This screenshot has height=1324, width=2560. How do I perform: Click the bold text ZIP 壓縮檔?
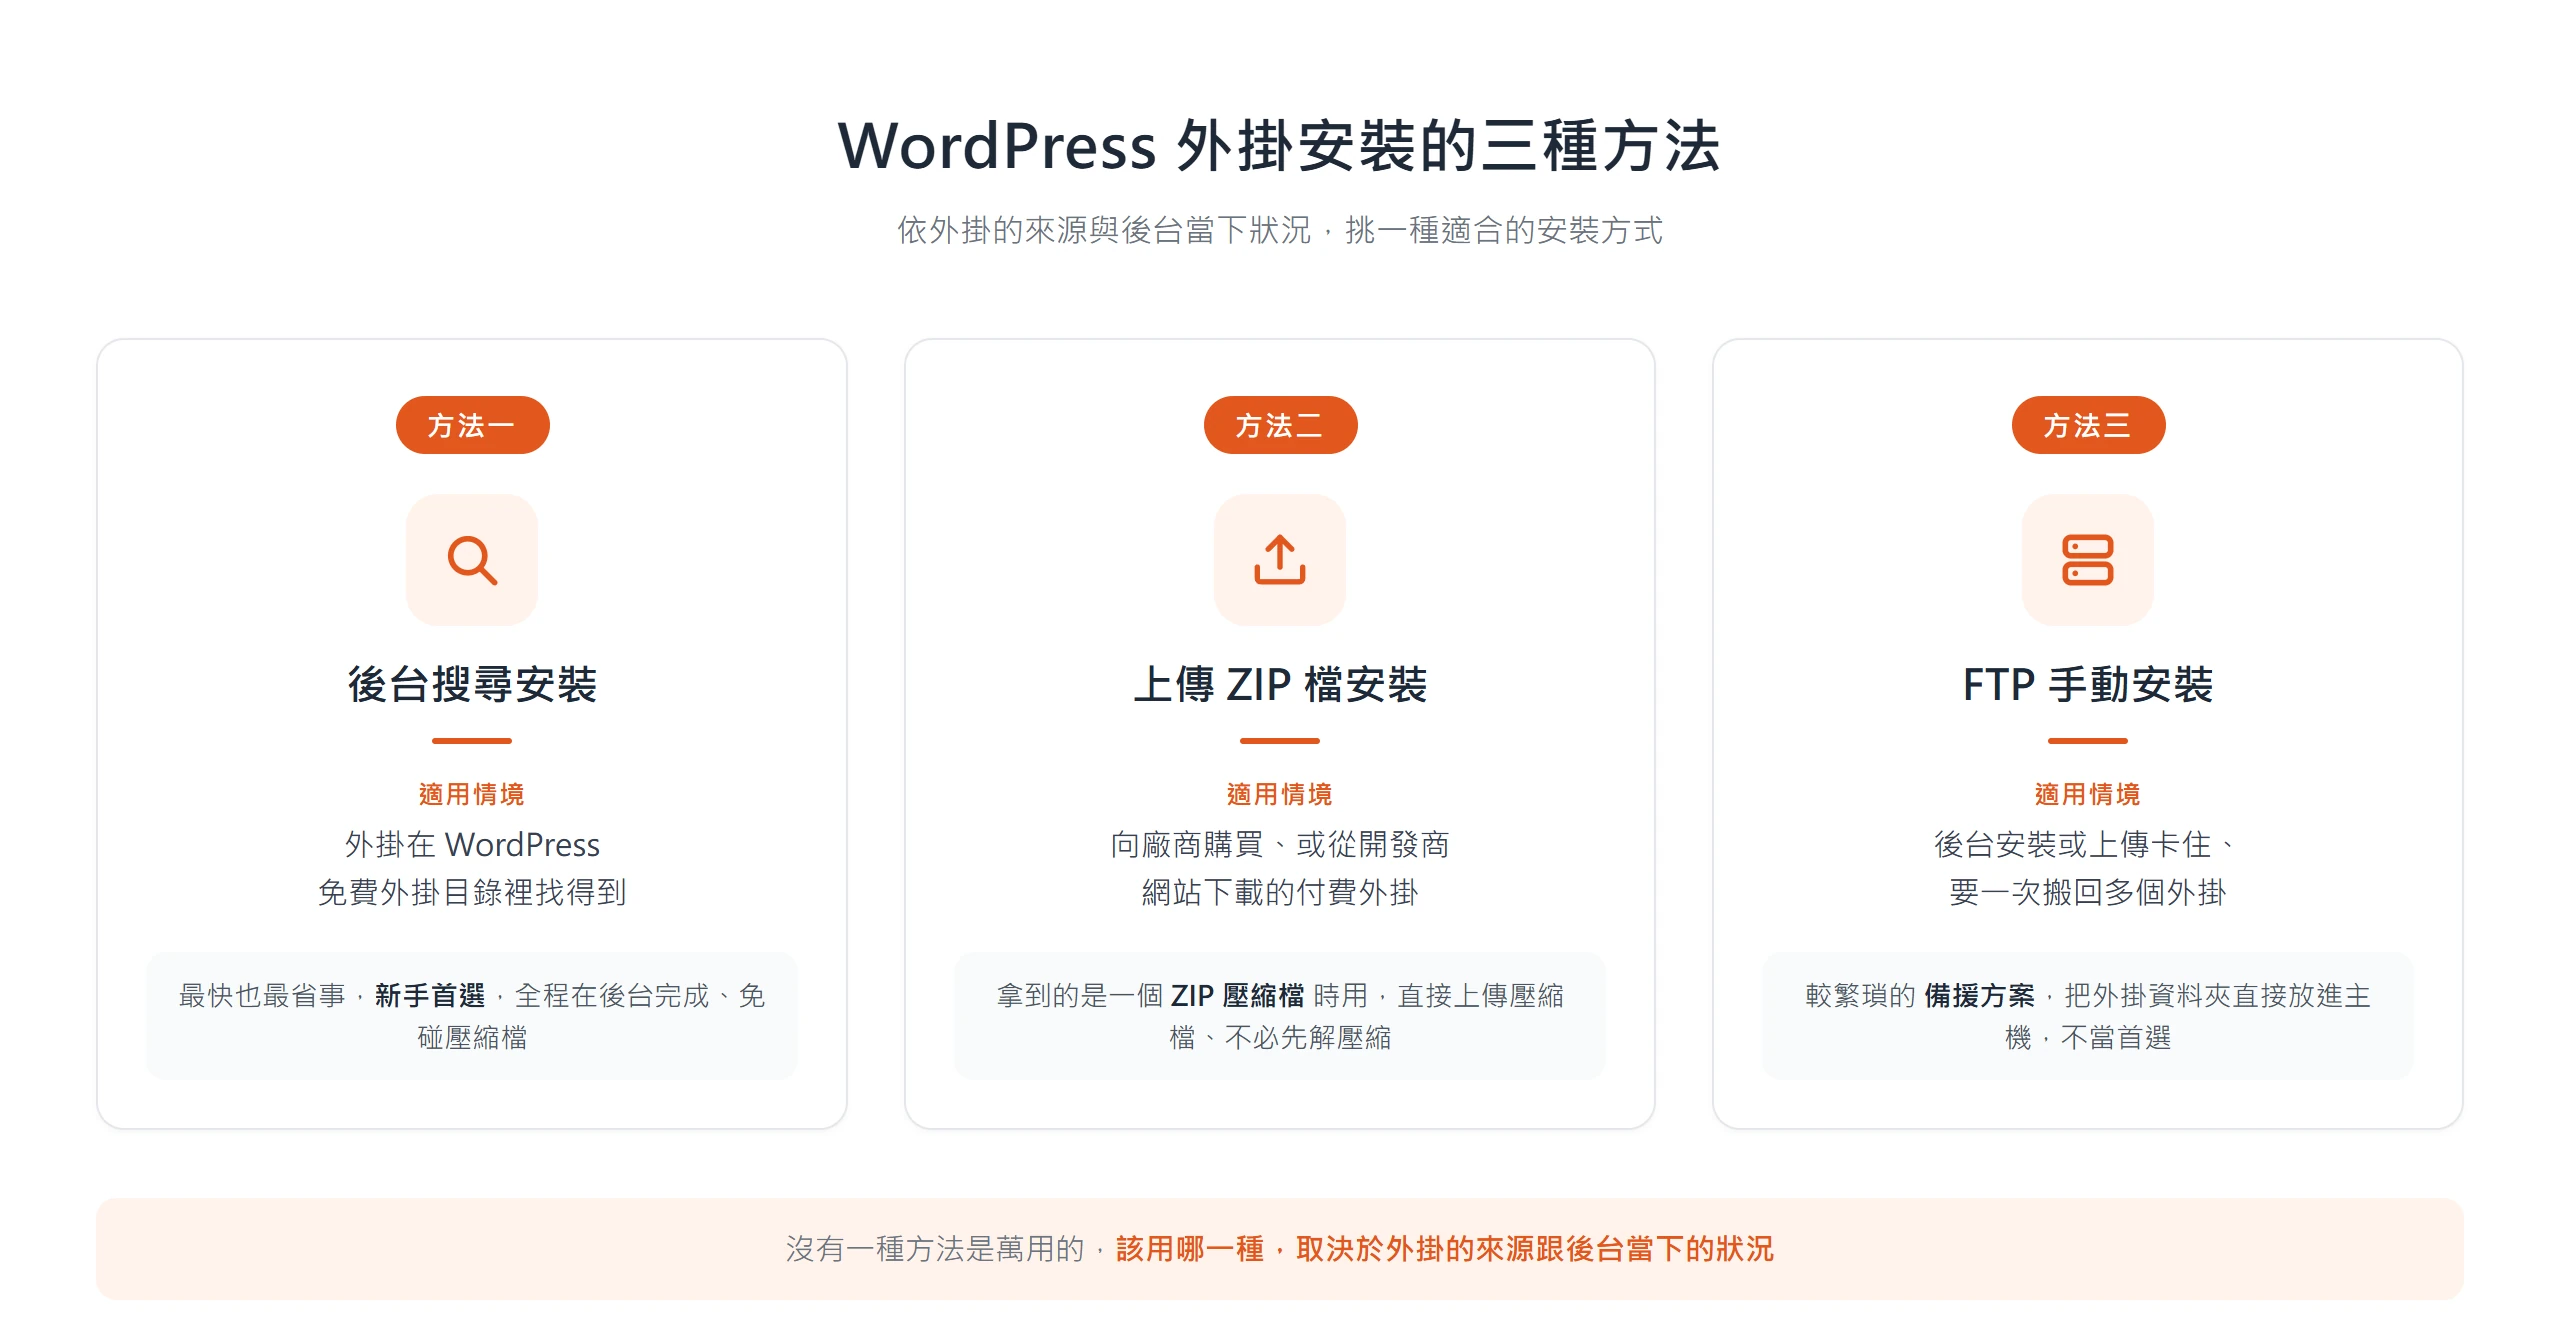coord(1237,995)
